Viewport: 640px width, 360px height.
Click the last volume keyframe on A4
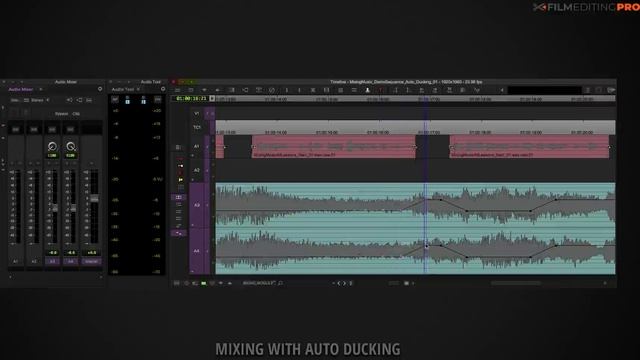pyautogui.click(x=556, y=246)
